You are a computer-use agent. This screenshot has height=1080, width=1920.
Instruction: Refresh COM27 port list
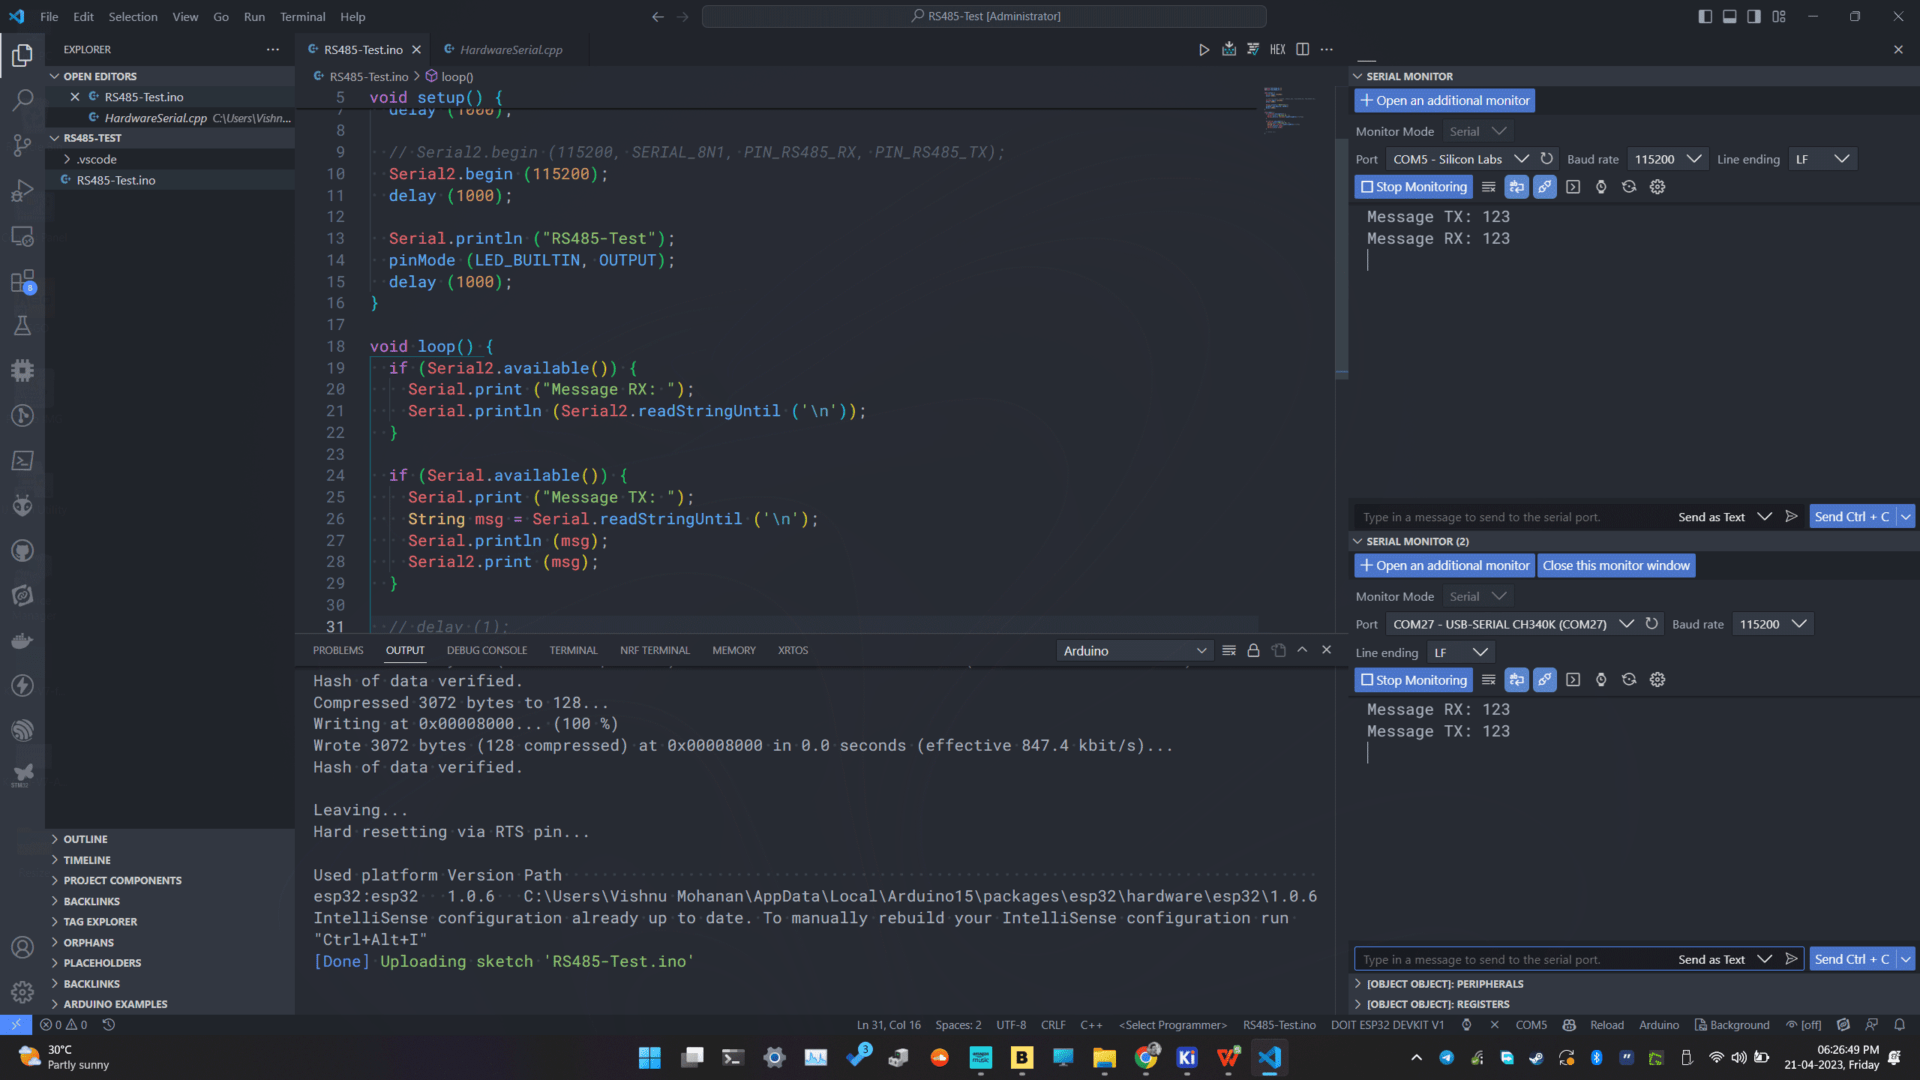point(1652,624)
